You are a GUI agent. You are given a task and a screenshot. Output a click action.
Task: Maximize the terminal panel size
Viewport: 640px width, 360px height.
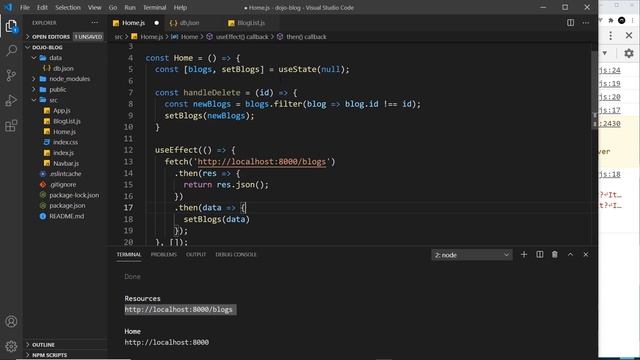(570, 255)
